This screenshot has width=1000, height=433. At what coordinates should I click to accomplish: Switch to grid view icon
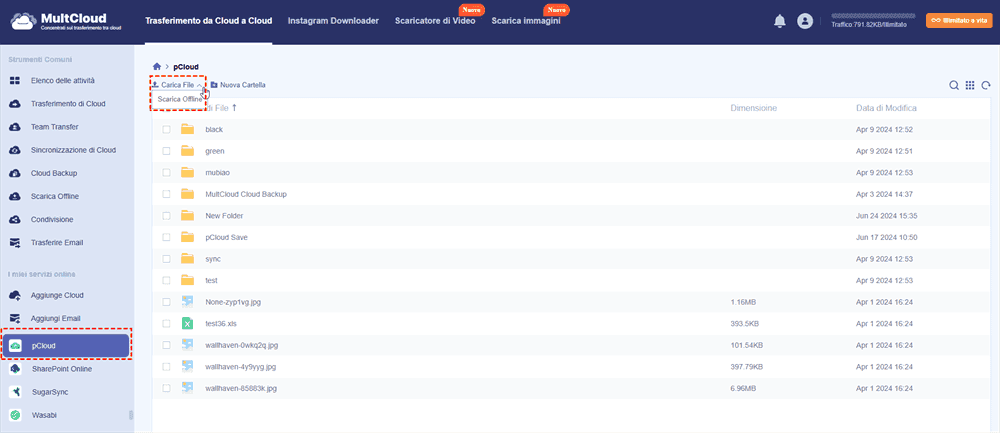970,85
